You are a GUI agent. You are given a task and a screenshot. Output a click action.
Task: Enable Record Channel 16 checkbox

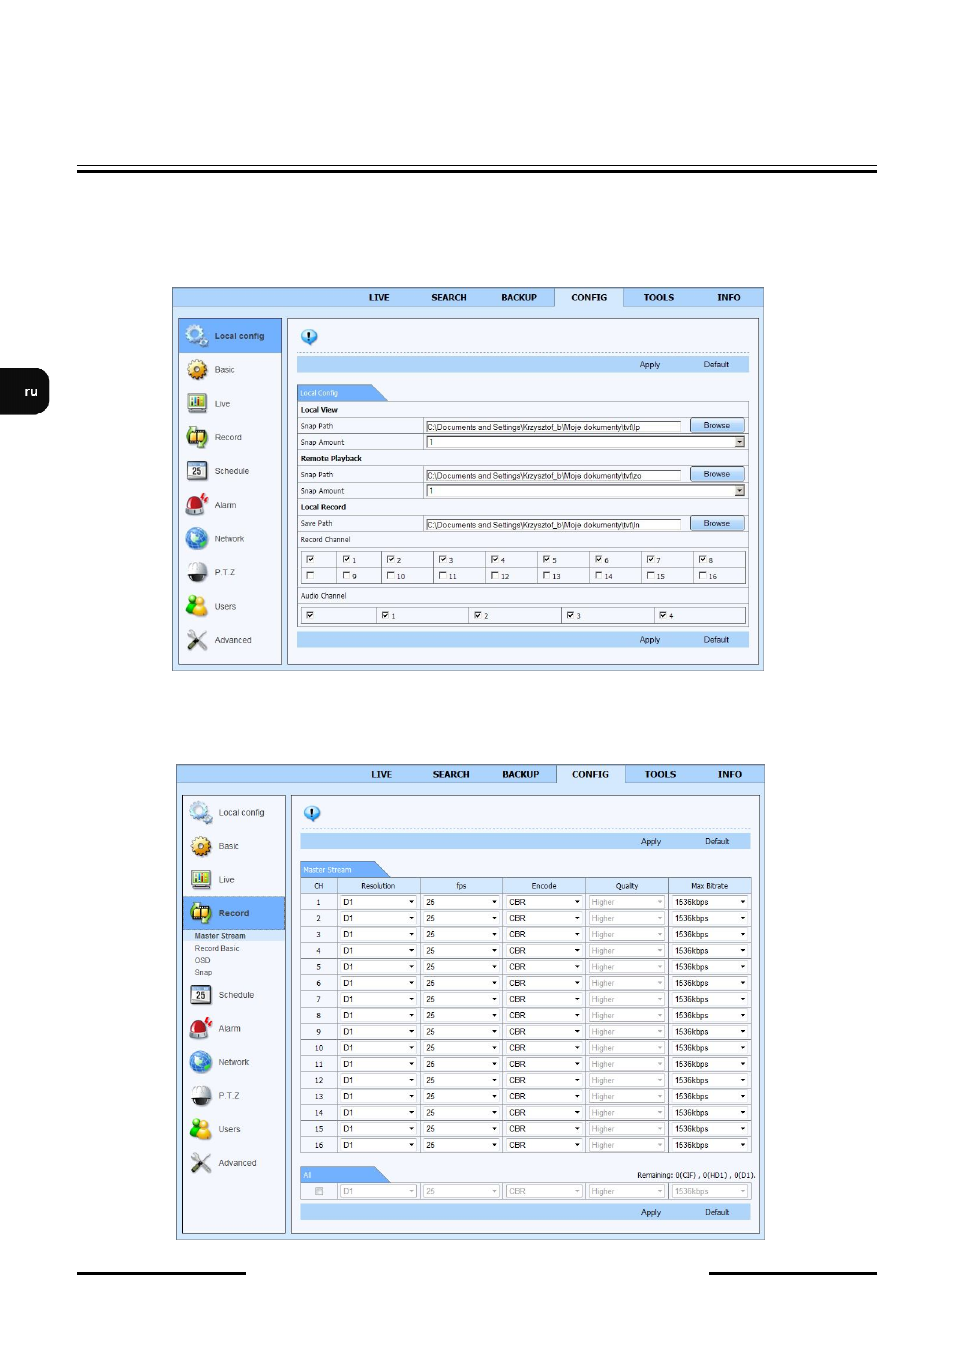pos(702,576)
